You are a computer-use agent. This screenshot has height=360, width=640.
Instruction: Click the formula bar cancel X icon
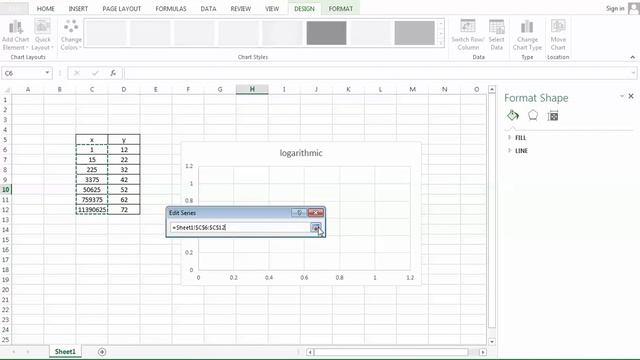tap(76, 73)
